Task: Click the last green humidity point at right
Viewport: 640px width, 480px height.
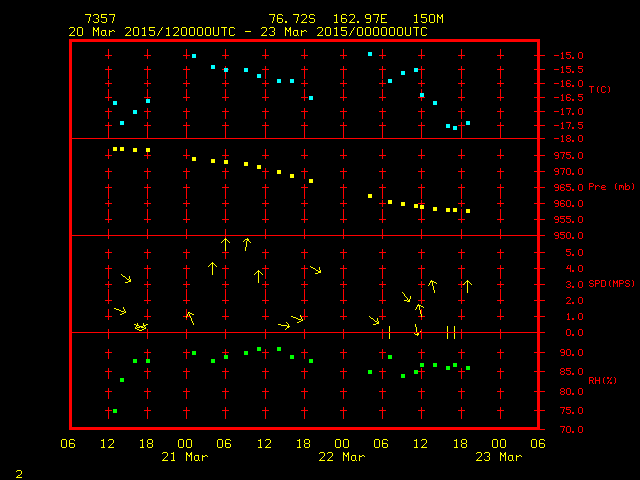Action: (468, 368)
